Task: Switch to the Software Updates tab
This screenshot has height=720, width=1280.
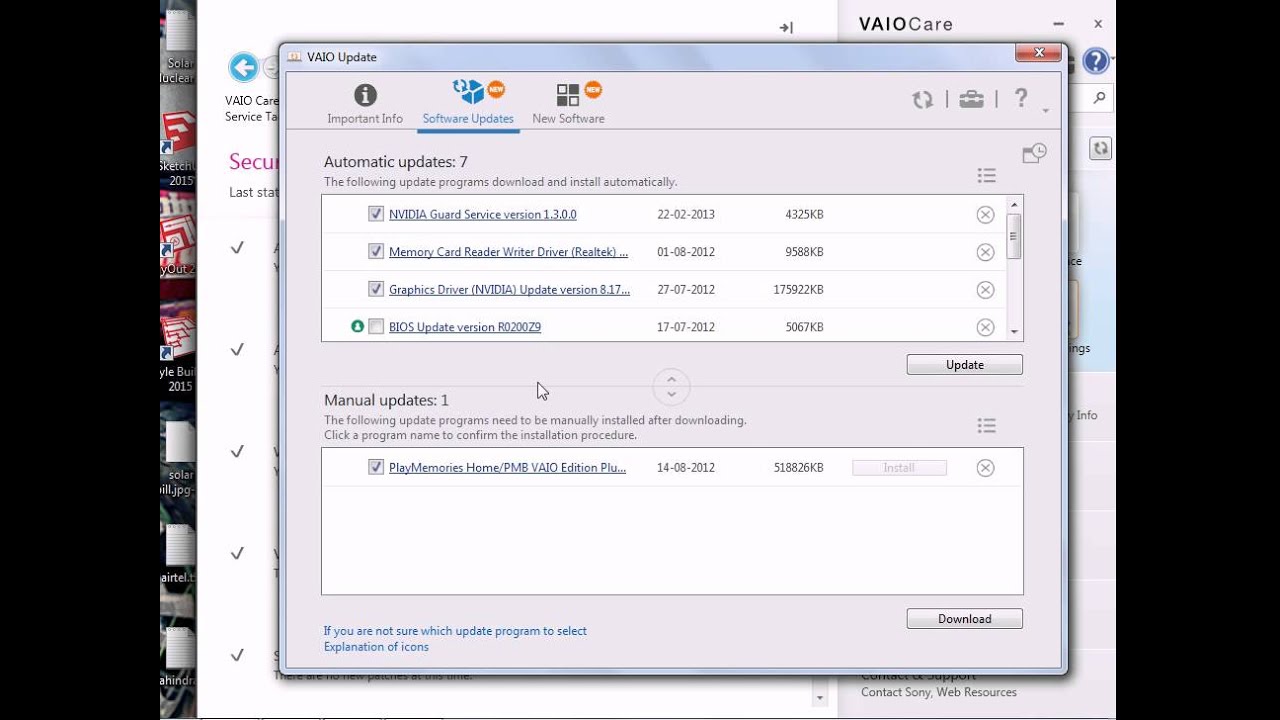Action: 468,105
